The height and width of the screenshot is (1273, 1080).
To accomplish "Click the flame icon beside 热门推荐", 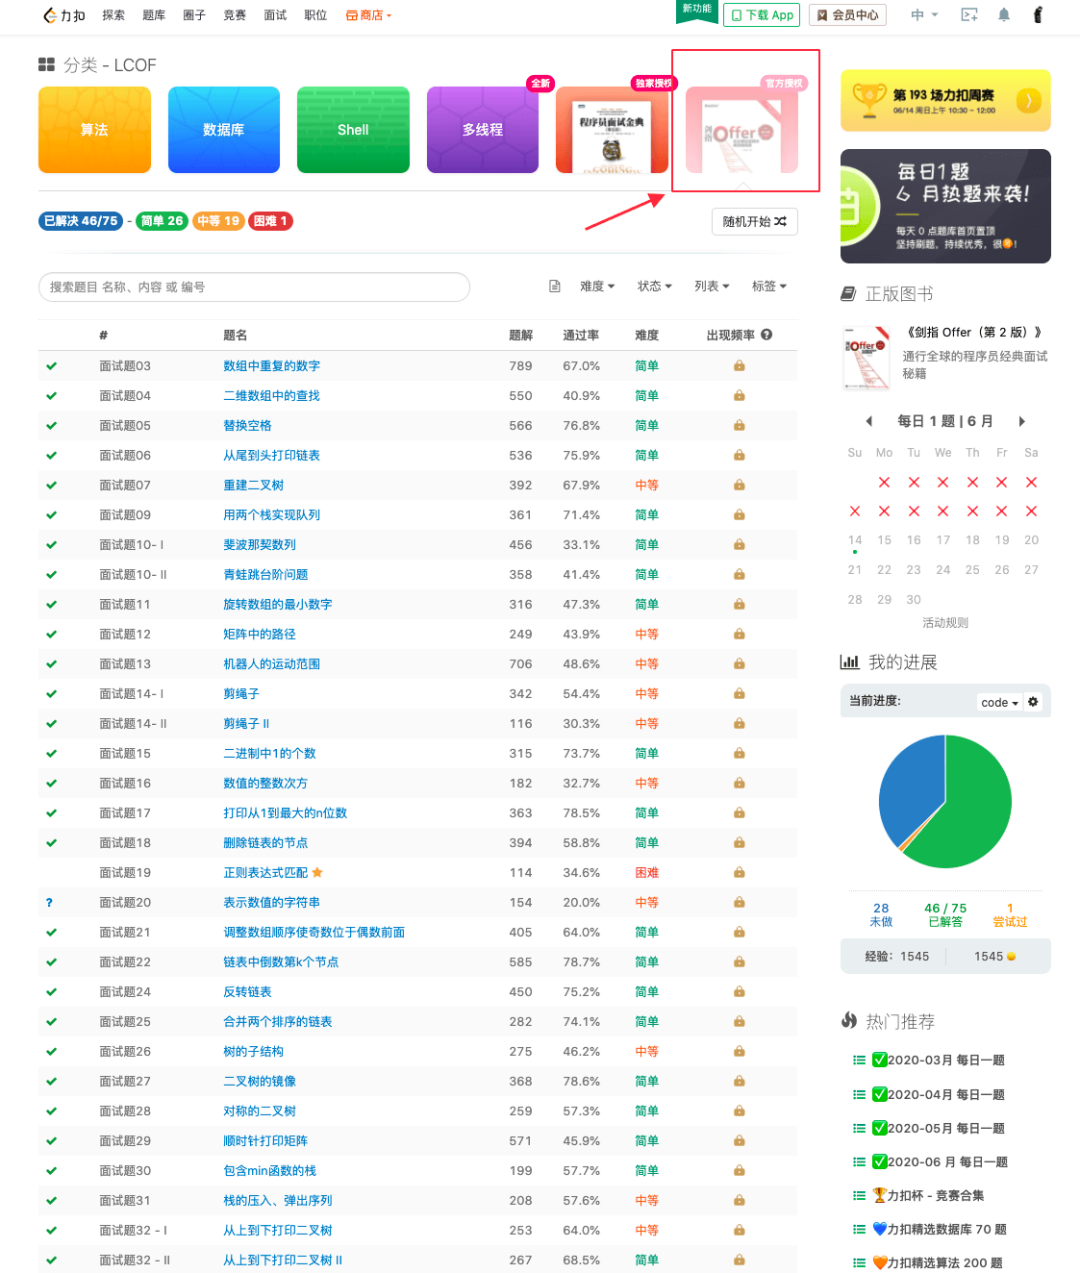I will click(849, 1021).
